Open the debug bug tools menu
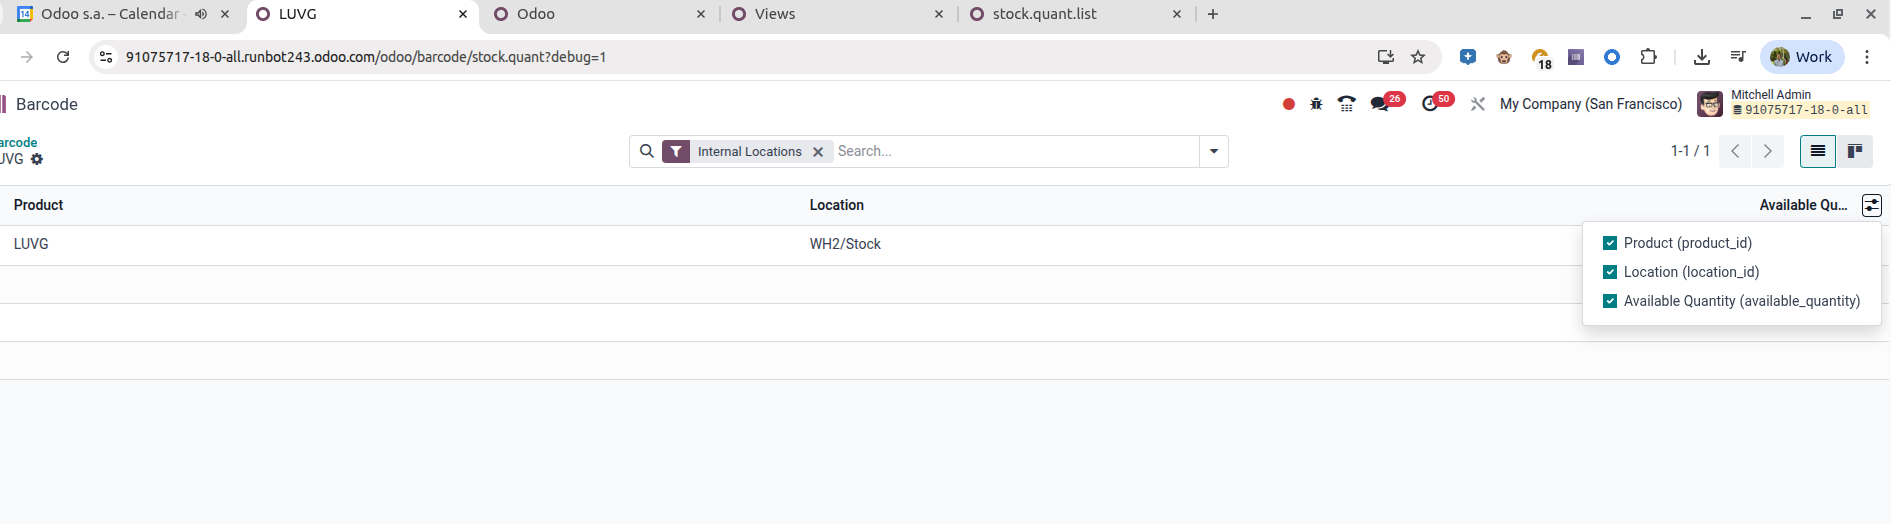This screenshot has width=1891, height=524. coord(1316,104)
